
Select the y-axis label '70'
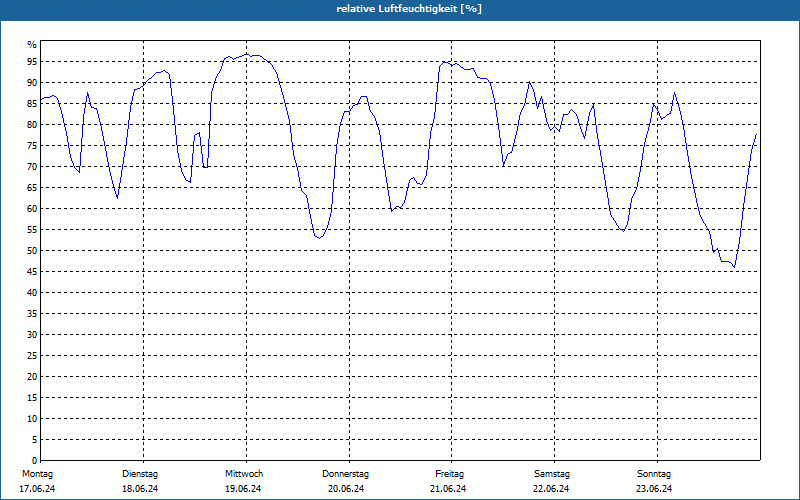pyautogui.click(x=32, y=167)
